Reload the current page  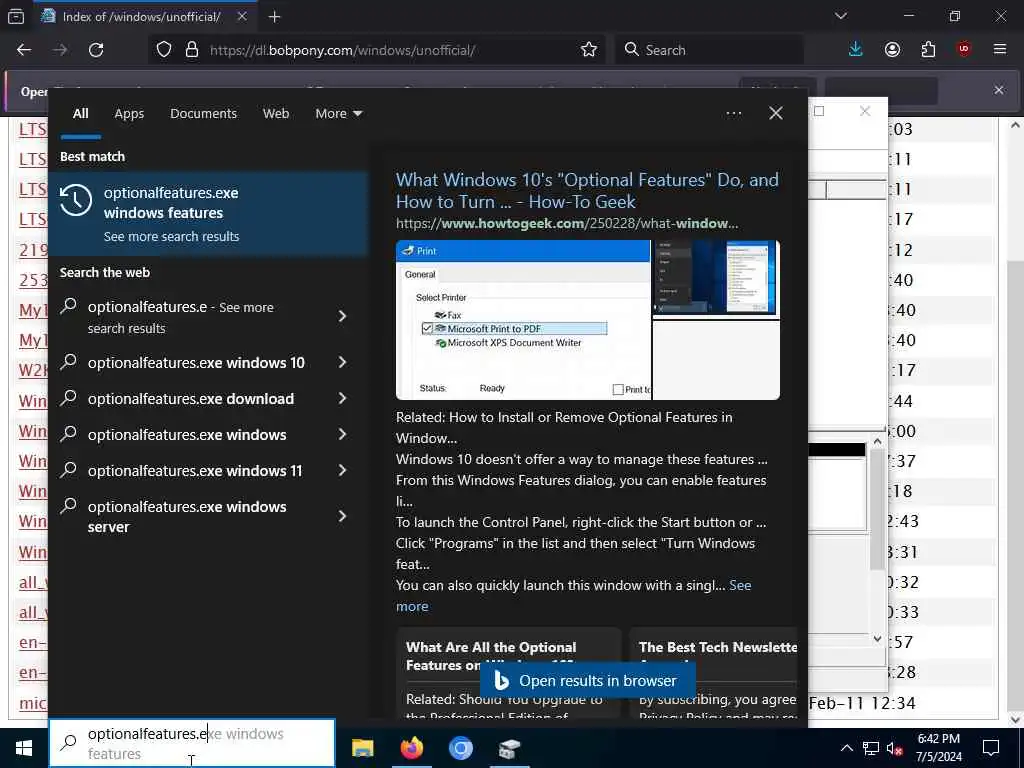(96, 50)
